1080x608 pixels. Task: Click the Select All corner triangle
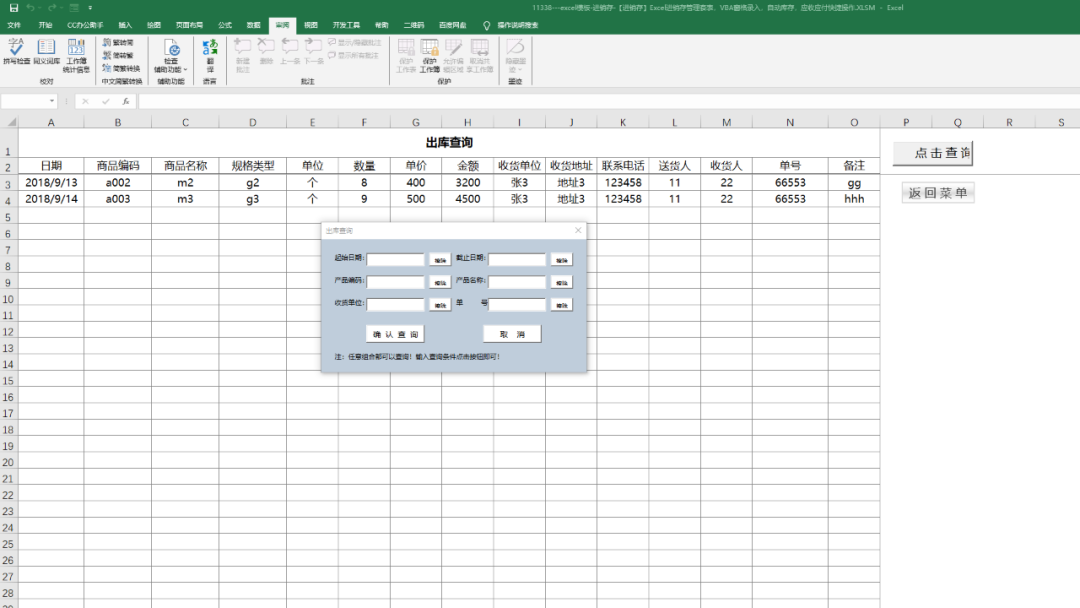pyautogui.click(x=10, y=122)
